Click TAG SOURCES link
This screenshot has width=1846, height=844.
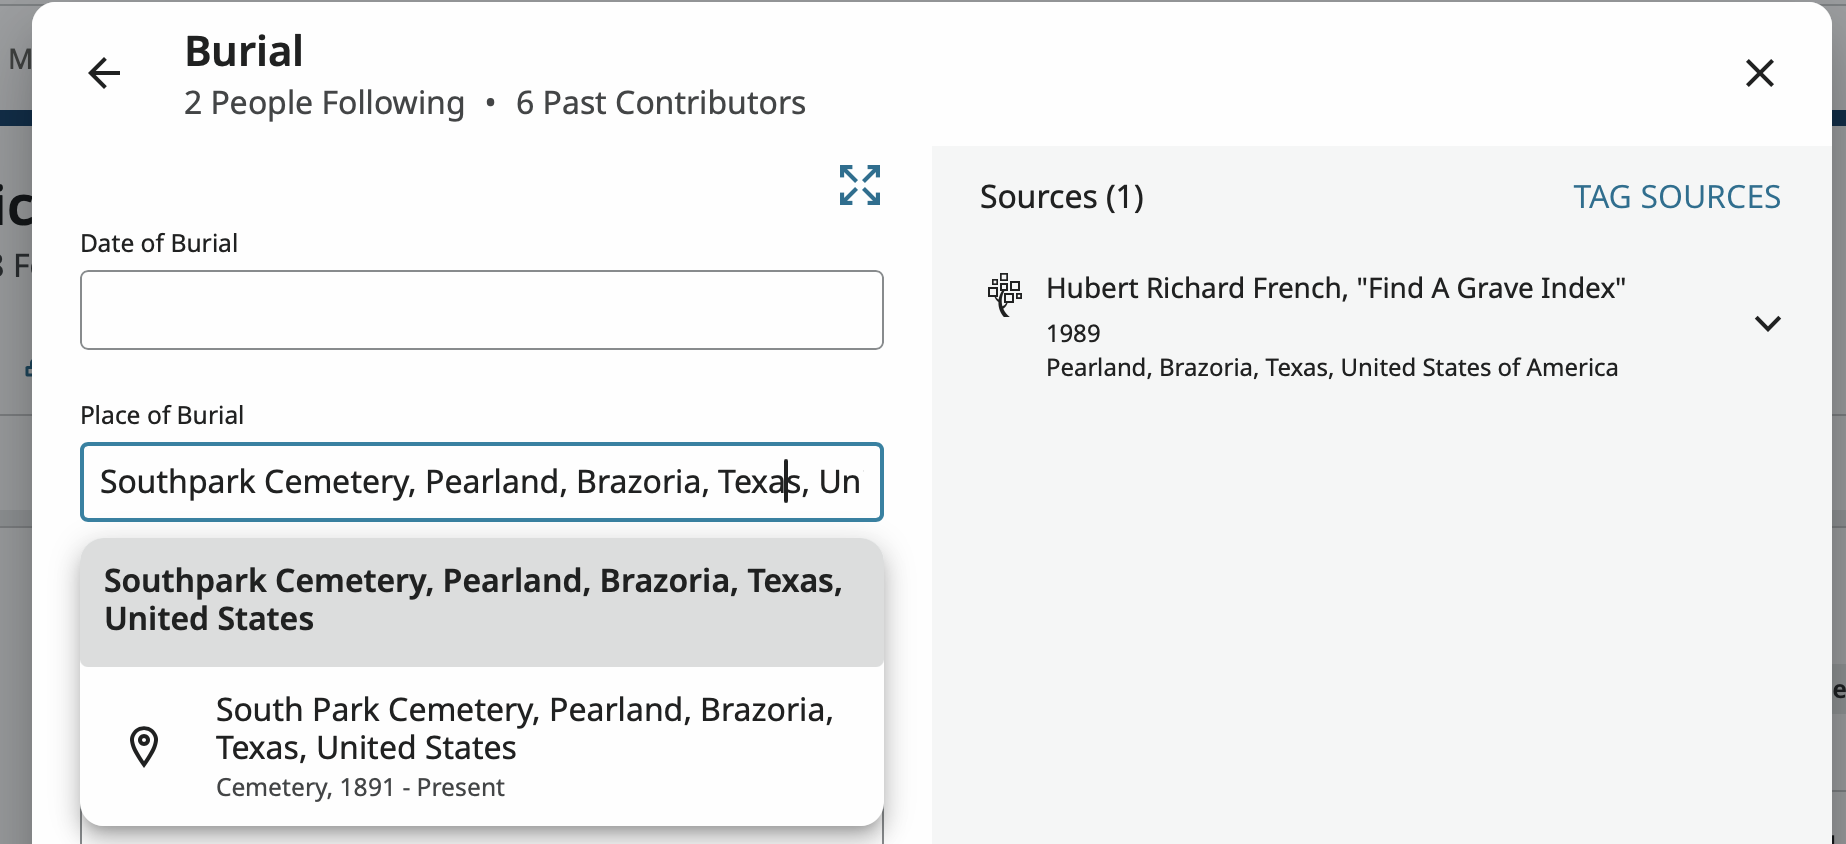coord(1676,197)
